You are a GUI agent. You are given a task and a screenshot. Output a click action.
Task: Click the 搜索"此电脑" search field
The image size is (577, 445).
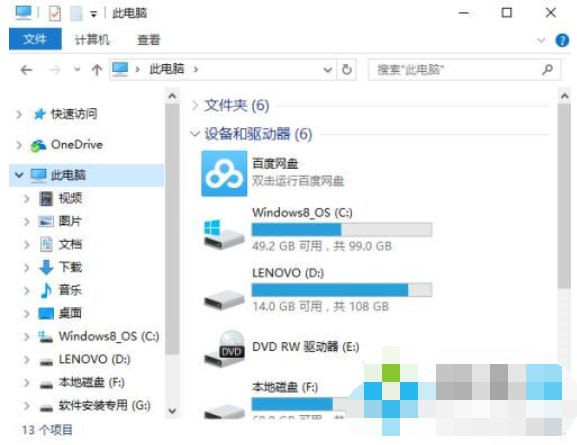(456, 69)
